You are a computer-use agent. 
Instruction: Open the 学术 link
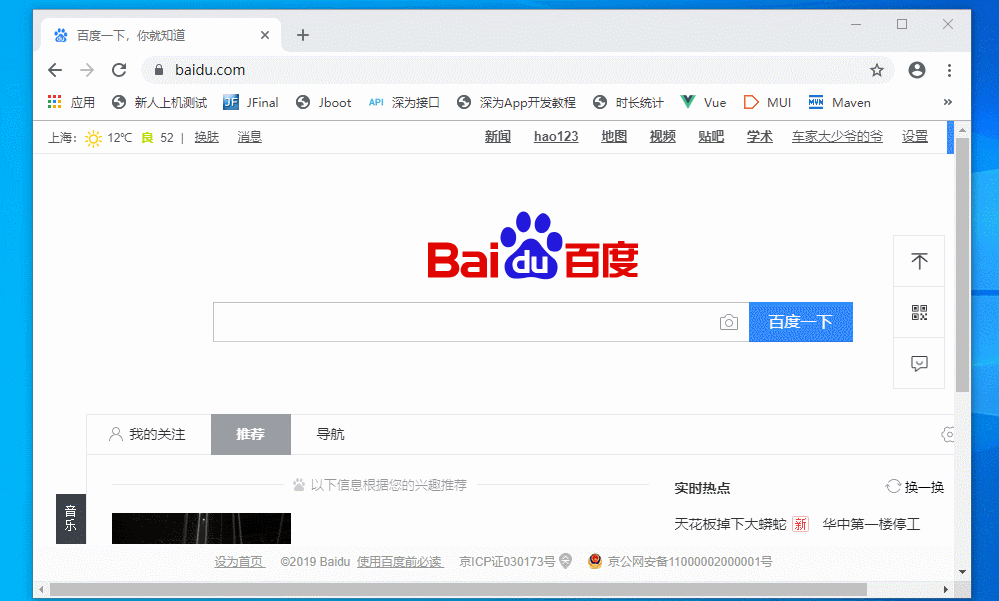pos(759,136)
